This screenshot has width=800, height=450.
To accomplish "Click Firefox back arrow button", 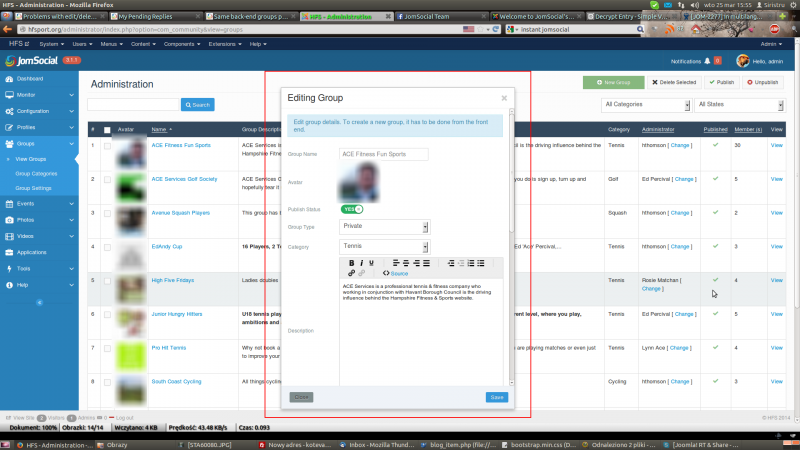I will (7, 29).
